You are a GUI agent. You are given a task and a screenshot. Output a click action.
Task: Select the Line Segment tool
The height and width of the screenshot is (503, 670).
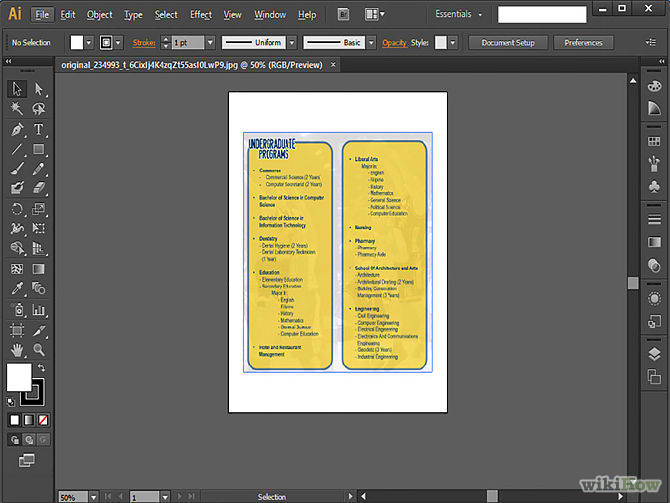coord(17,149)
